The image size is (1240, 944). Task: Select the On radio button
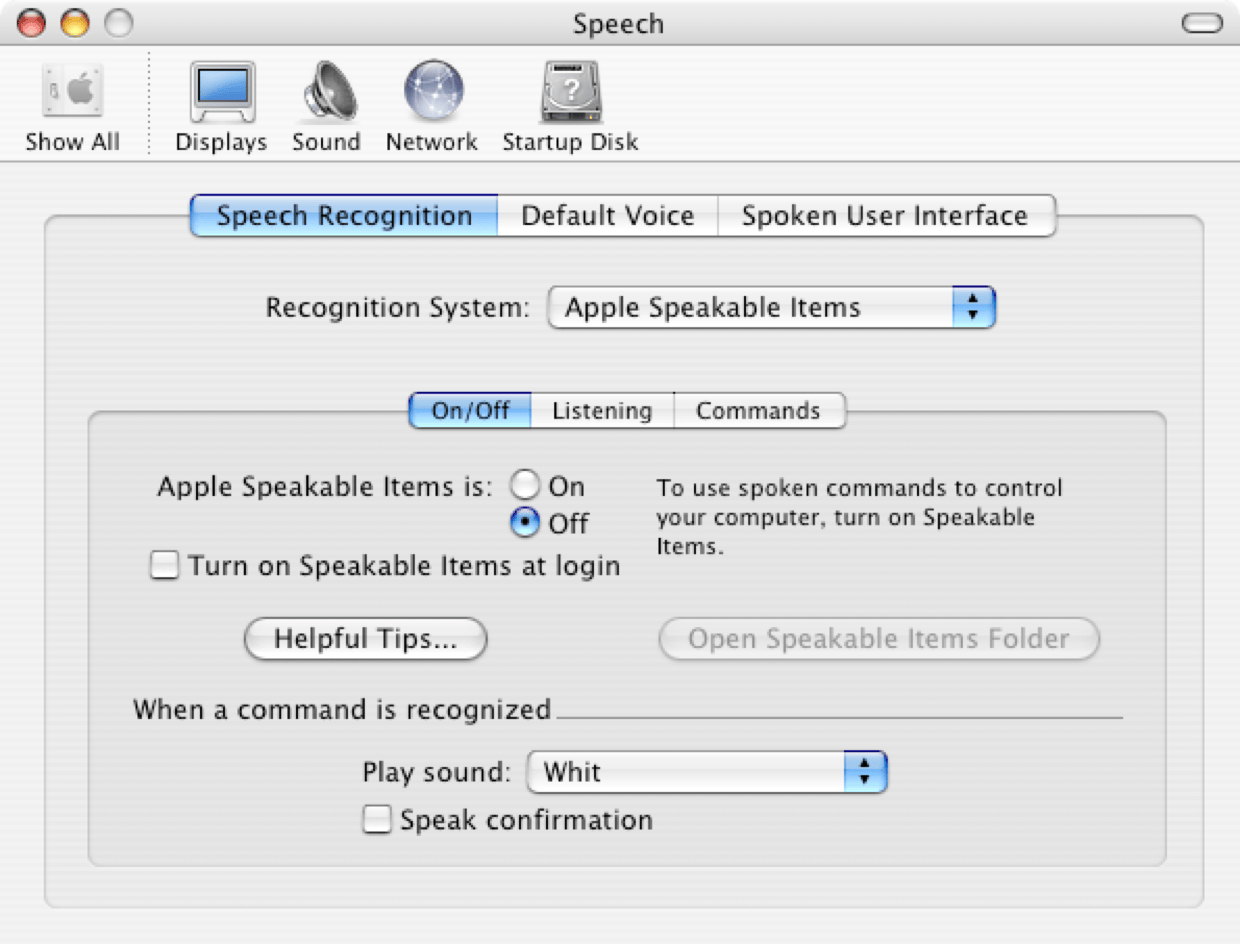point(525,487)
